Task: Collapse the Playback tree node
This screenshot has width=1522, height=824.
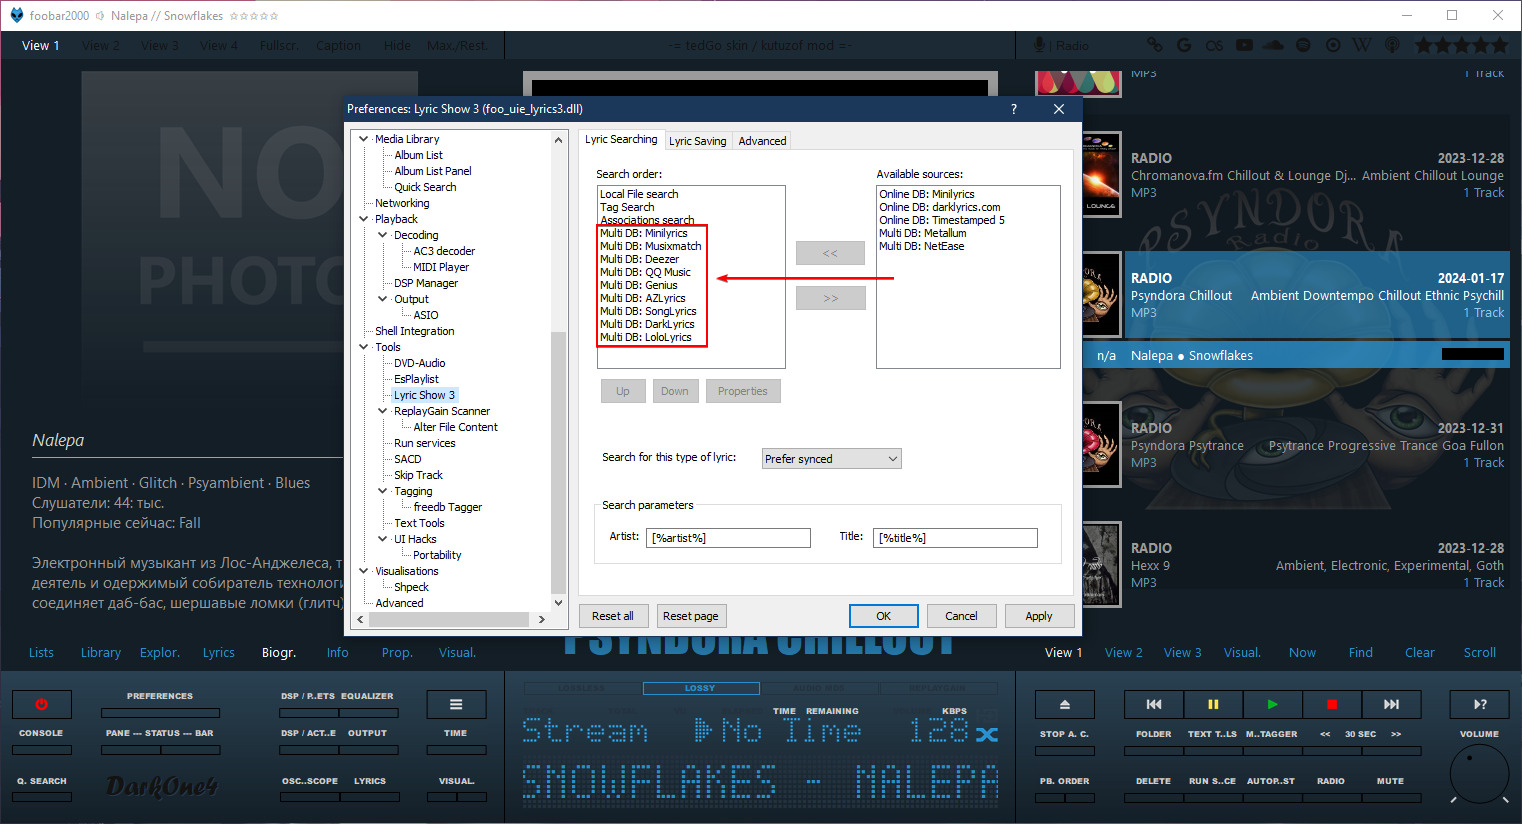Action: click(x=363, y=219)
